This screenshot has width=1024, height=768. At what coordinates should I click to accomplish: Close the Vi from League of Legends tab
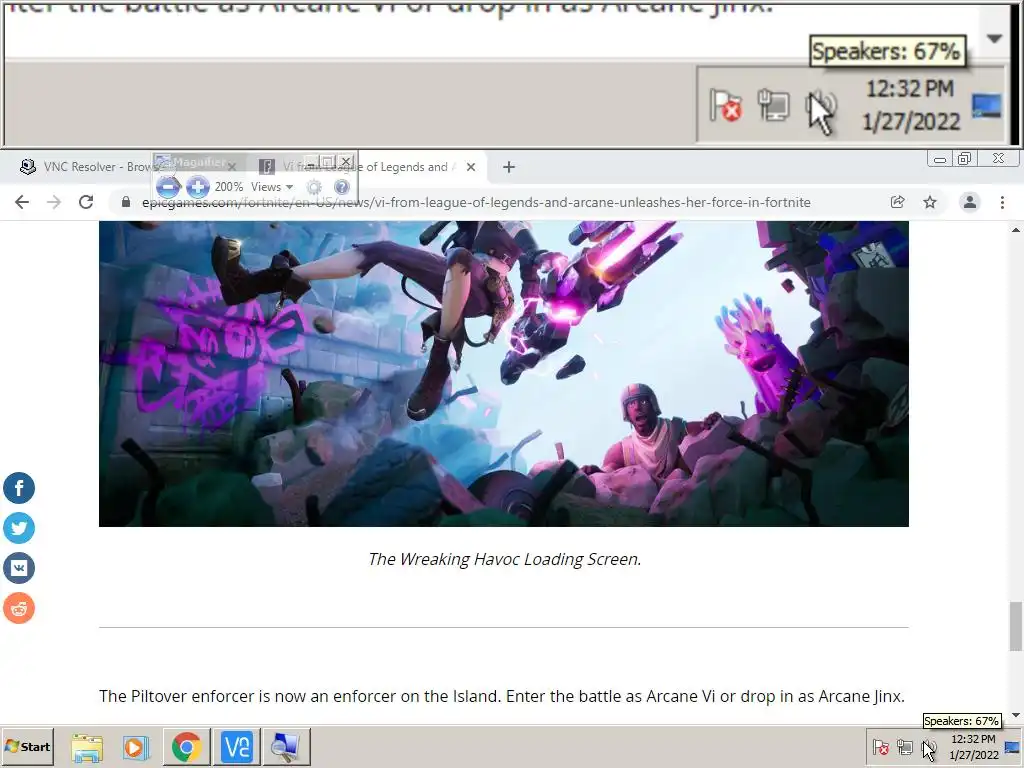[x=471, y=167]
